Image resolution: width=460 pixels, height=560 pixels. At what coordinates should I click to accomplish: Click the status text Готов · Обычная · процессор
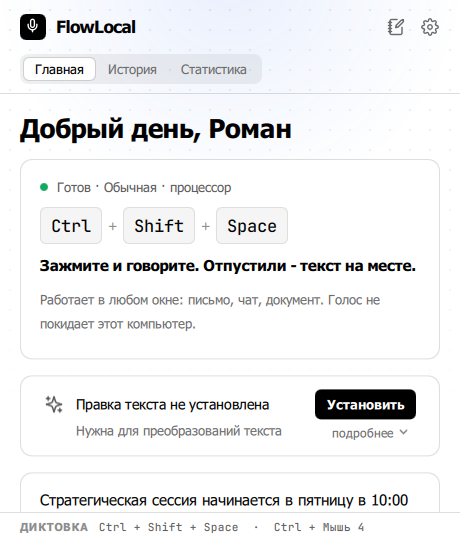point(144,188)
